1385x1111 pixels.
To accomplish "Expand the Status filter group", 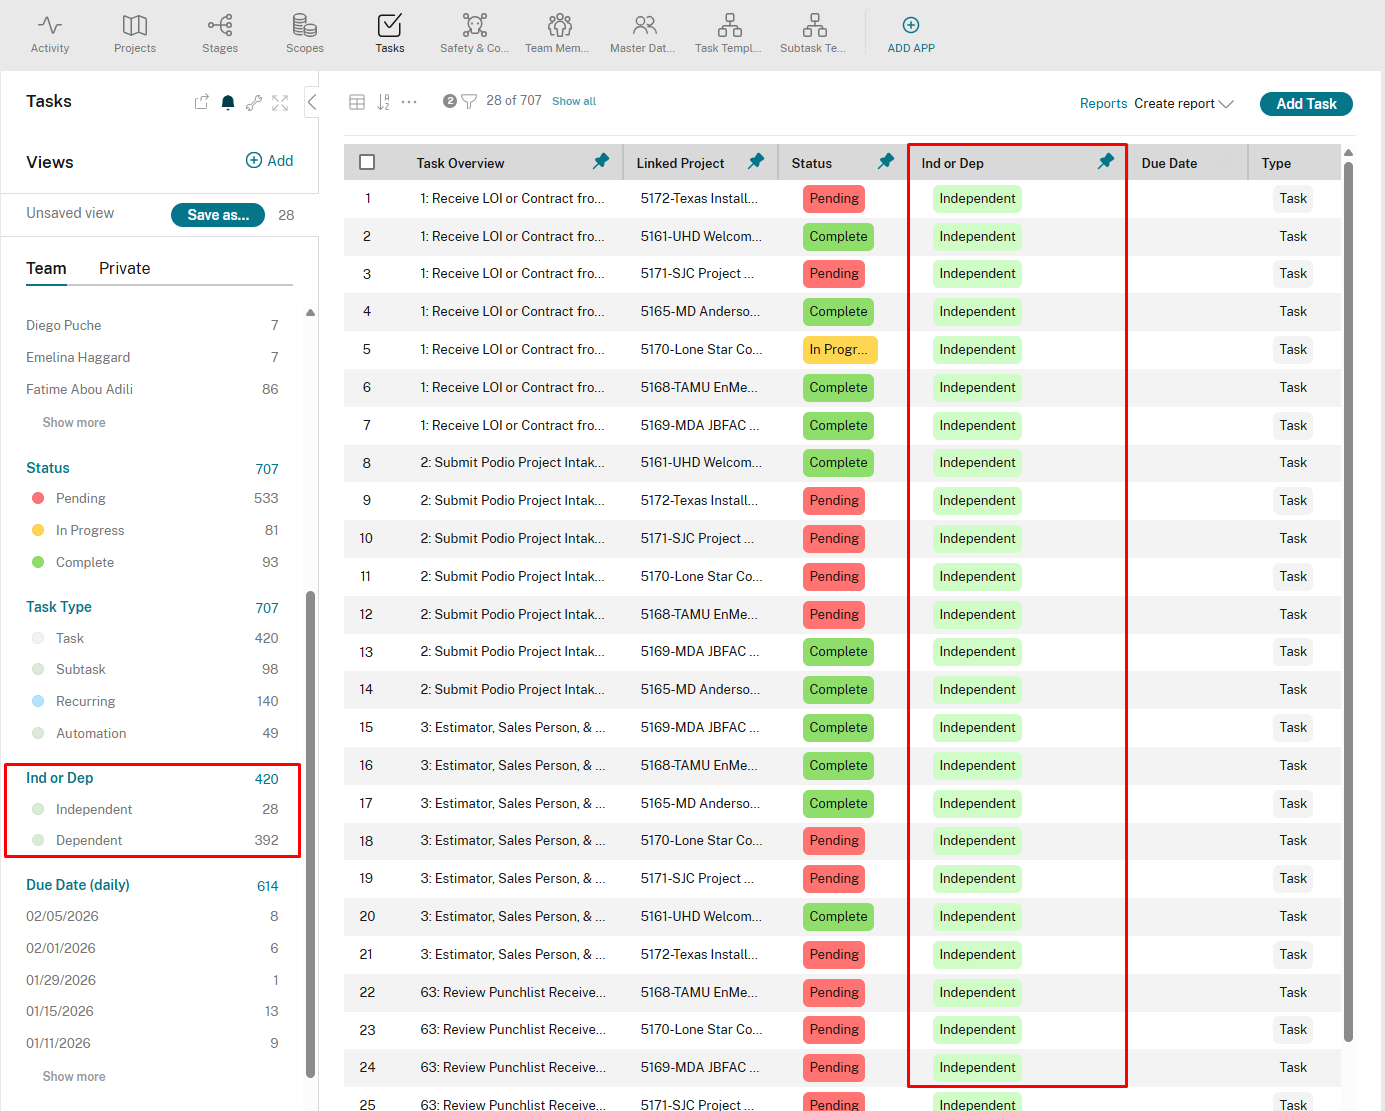I will click(48, 468).
